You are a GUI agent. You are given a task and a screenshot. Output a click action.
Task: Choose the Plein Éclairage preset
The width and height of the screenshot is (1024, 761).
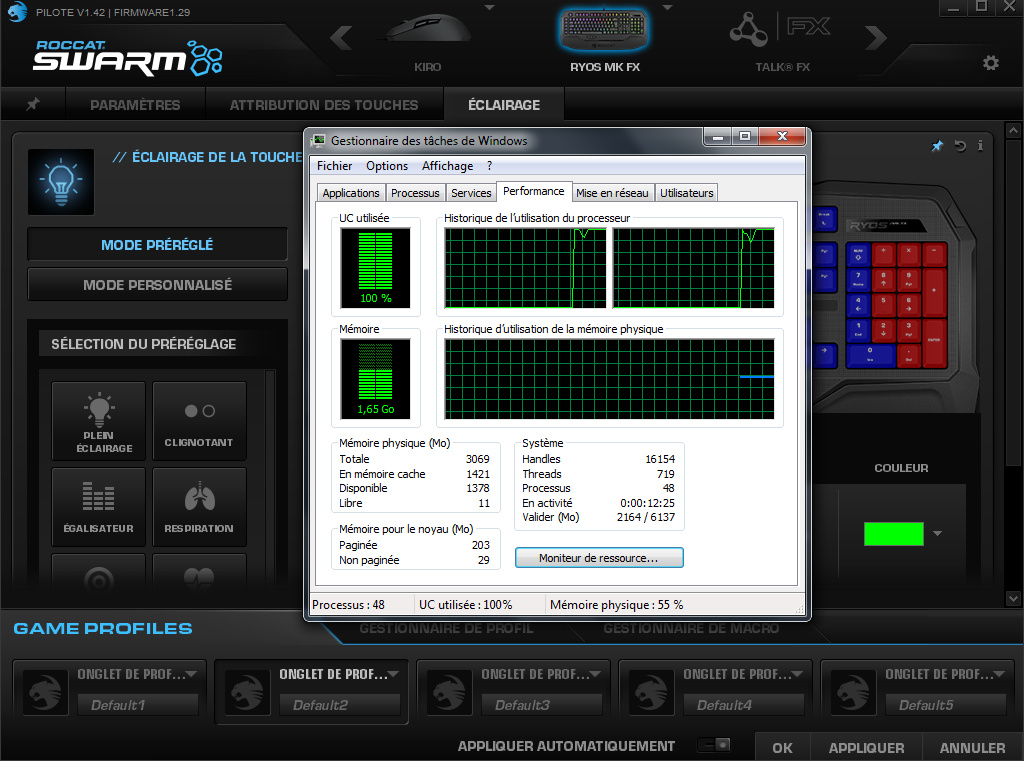point(99,421)
